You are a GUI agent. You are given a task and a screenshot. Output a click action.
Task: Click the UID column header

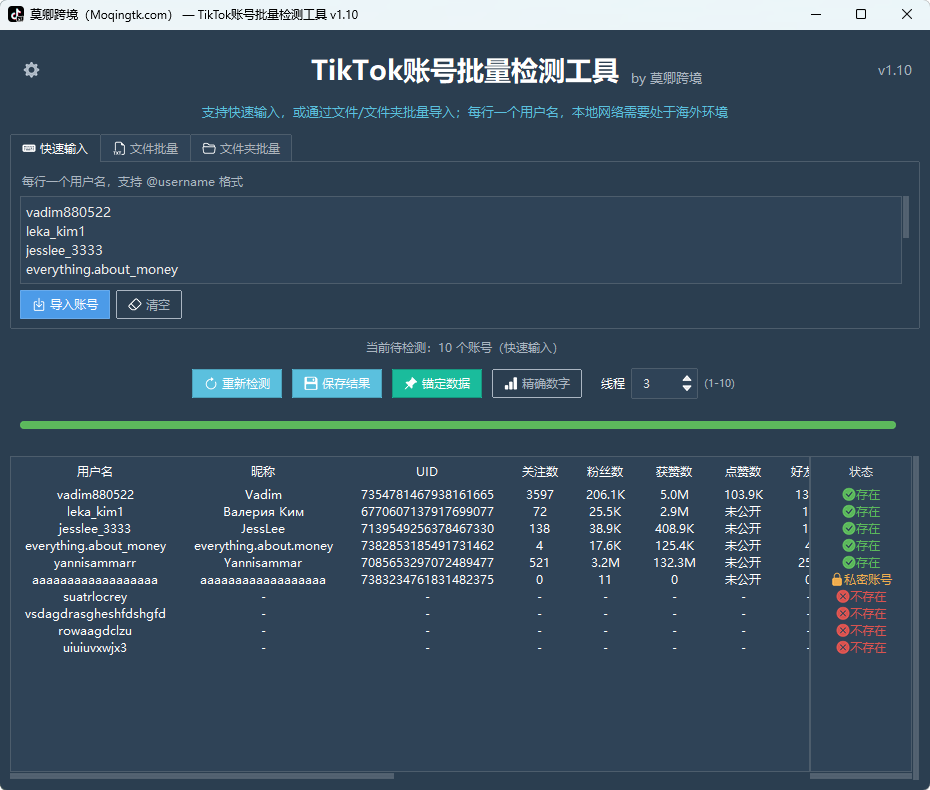pos(427,472)
